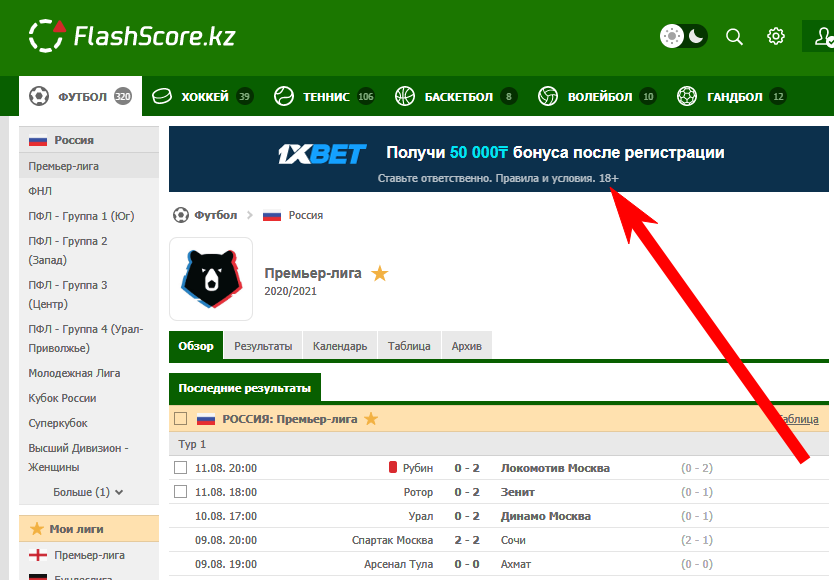Switch to the Таблица tab
Viewport: 834px width, 580px height.
click(409, 346)
